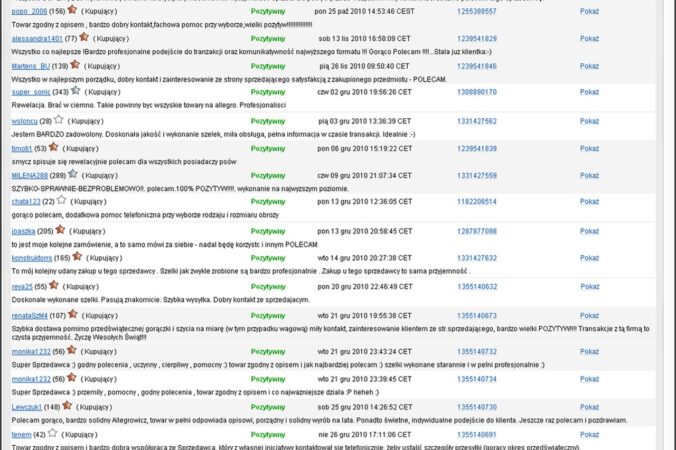The image size is (676, 450).
Task: Click Pokaż in the super_sonic row
Action: tap(589, 92)
